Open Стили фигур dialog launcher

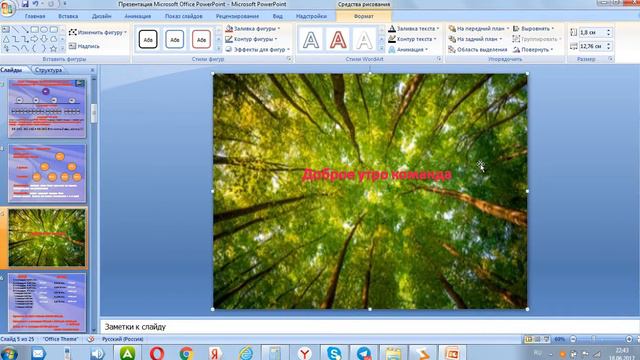[289, 59]
